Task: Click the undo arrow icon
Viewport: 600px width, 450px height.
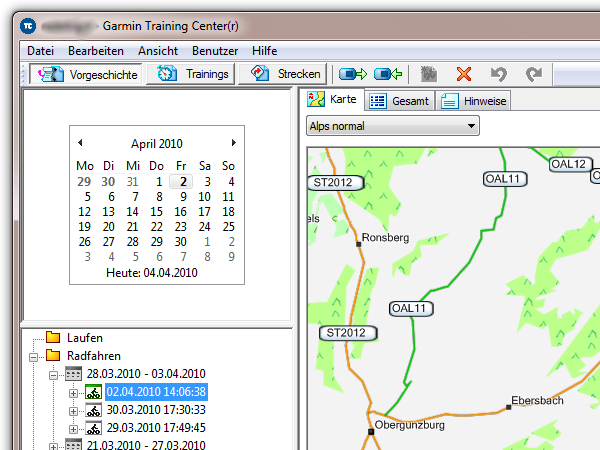Action: [499, 74]
